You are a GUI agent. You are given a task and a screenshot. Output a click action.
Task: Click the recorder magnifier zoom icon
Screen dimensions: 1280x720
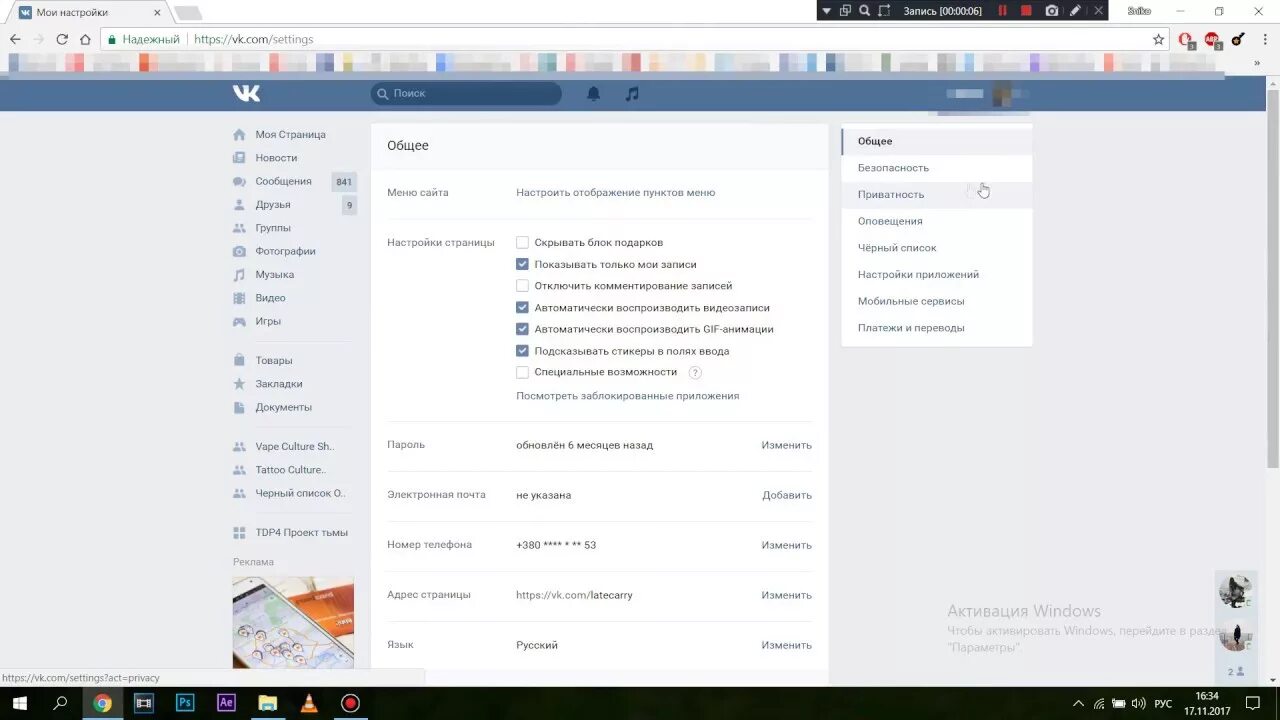click(865, 10)
